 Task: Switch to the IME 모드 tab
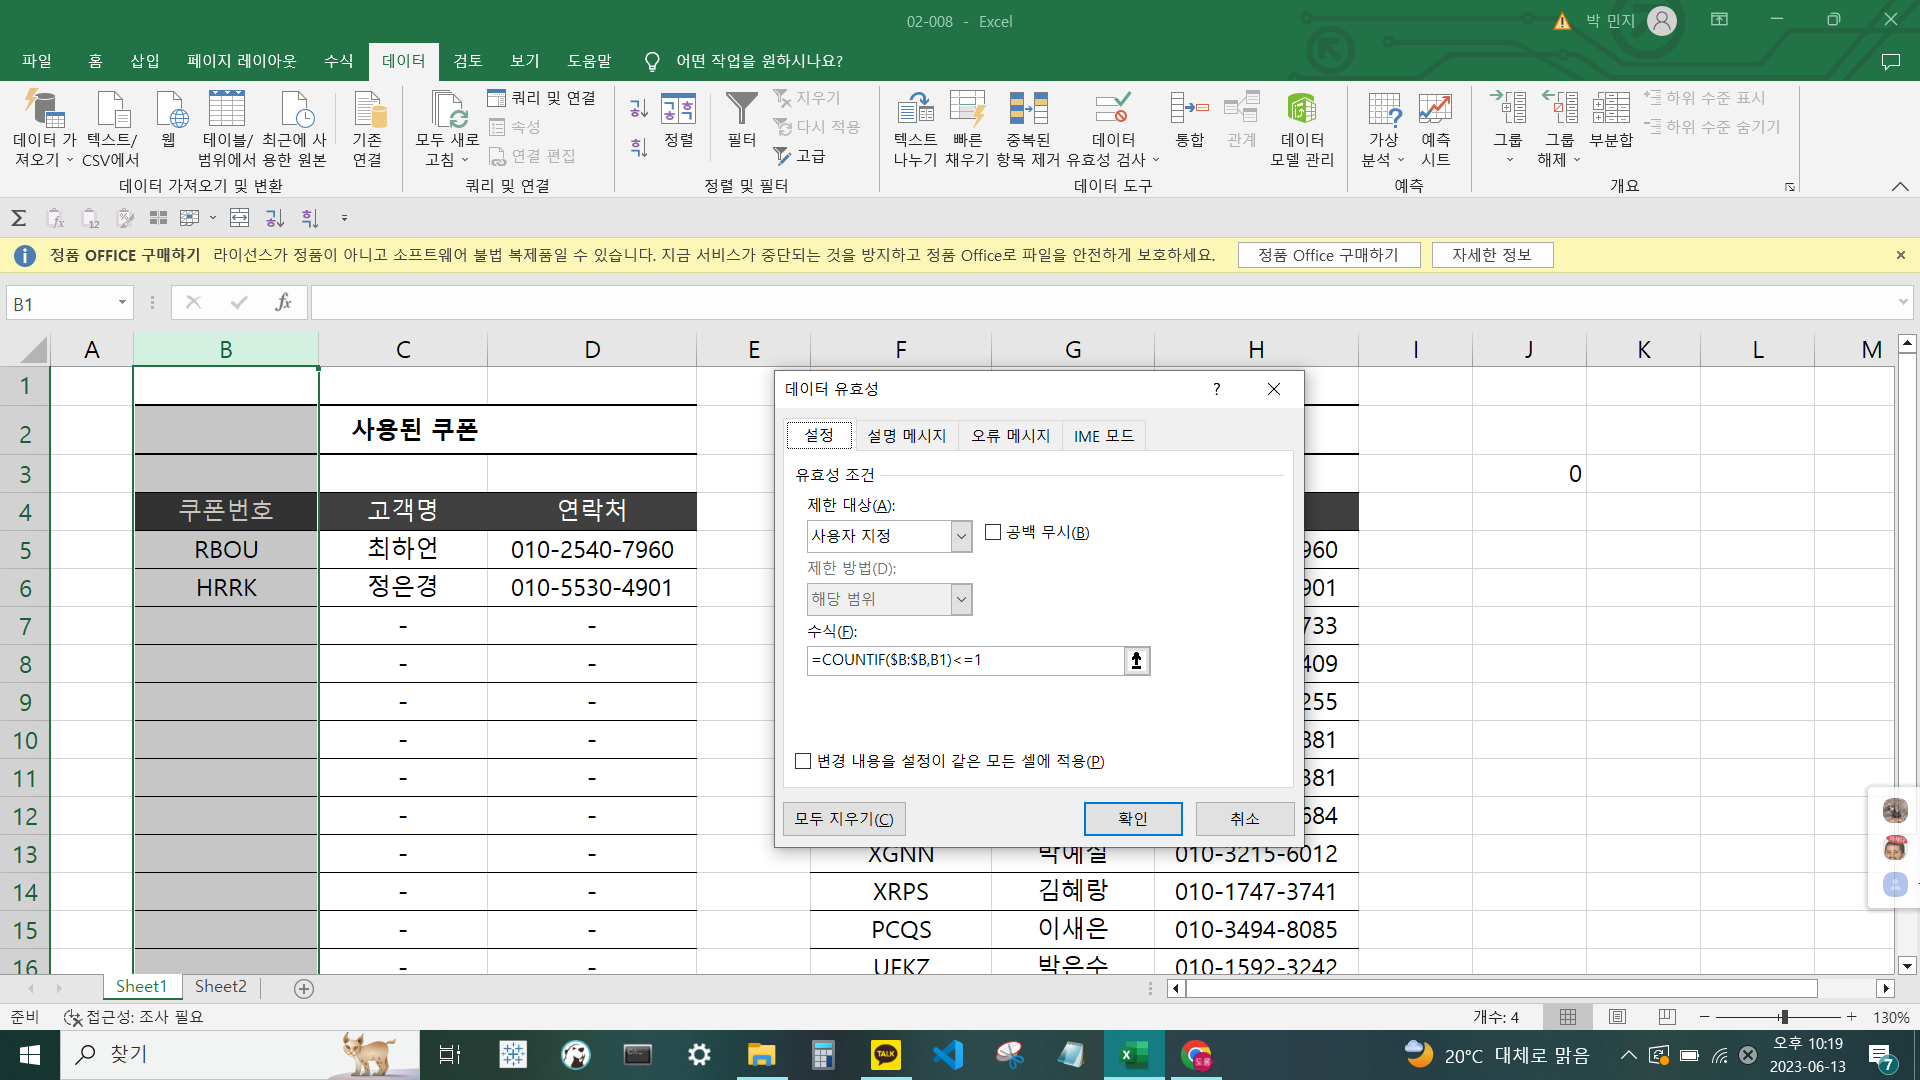[x=1104, y=436]
